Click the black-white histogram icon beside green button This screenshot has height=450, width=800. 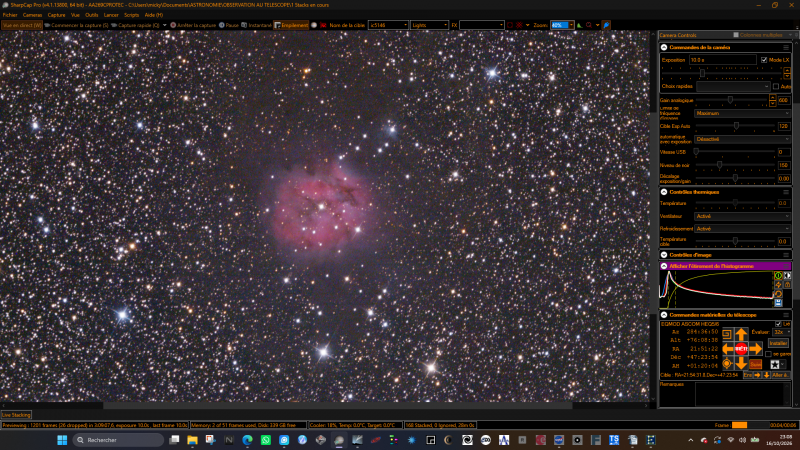(x=787, y=276)
